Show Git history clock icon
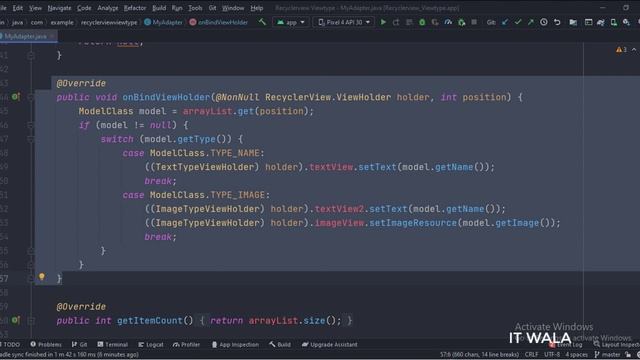Viewport: 640px width, 360px height. click(x=544, y=22)
